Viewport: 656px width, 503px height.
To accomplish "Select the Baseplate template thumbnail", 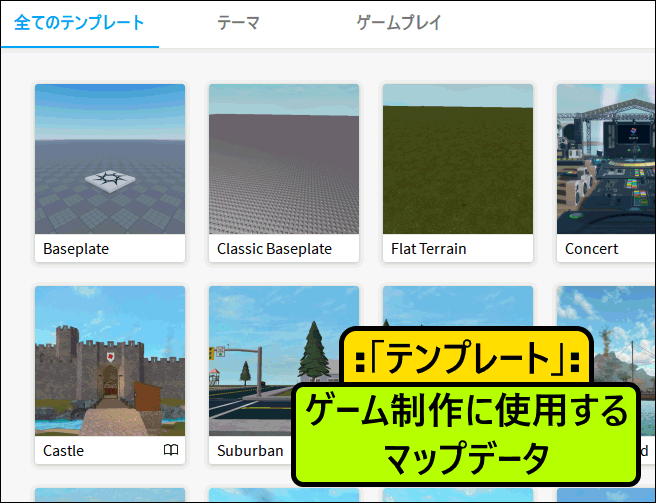I will [110, 159].
